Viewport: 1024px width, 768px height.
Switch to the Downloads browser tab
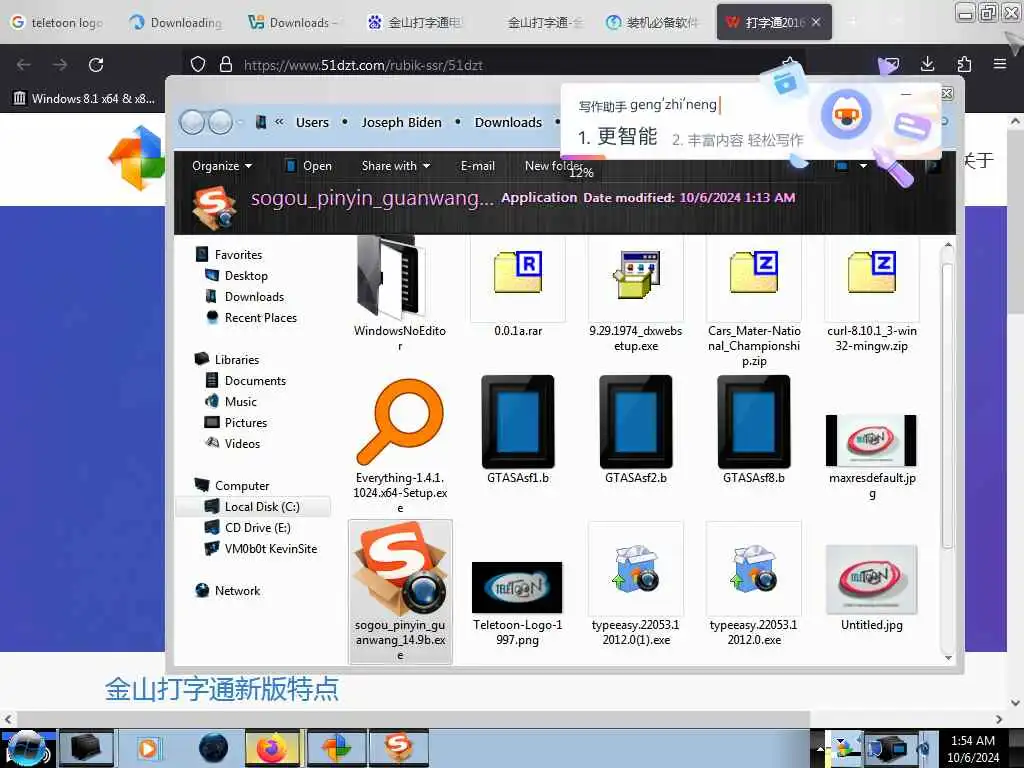coord(294,22)
